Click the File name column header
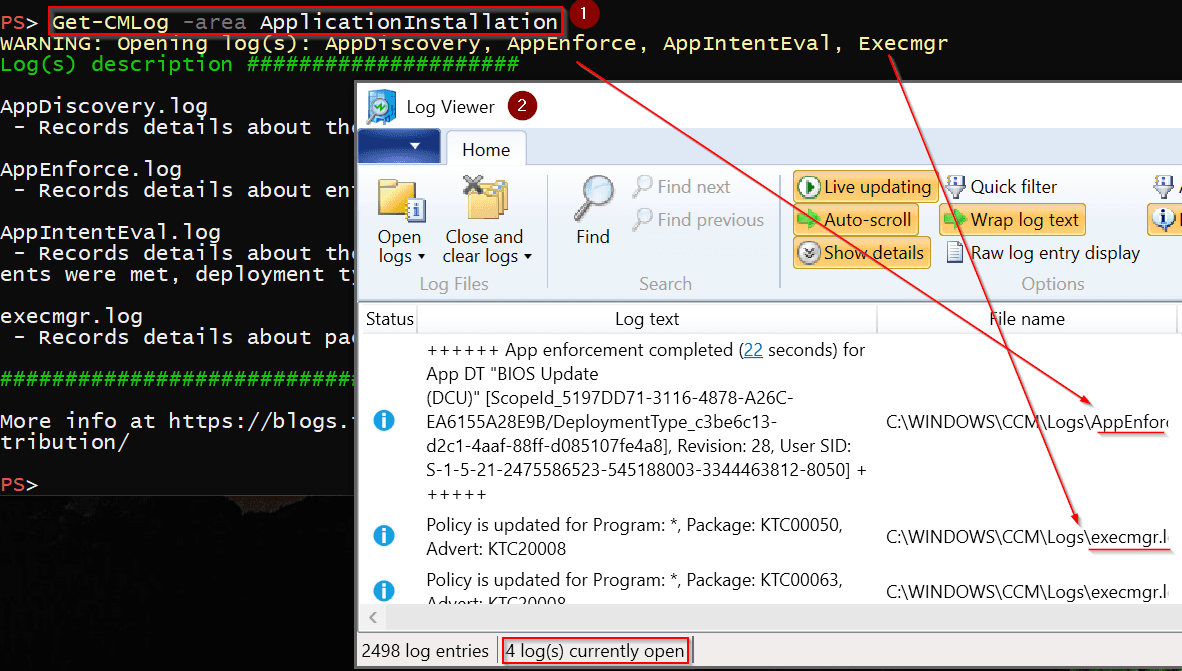Image resolution: width=1182 pixels, height=671 pixels. pos(1027,319)
